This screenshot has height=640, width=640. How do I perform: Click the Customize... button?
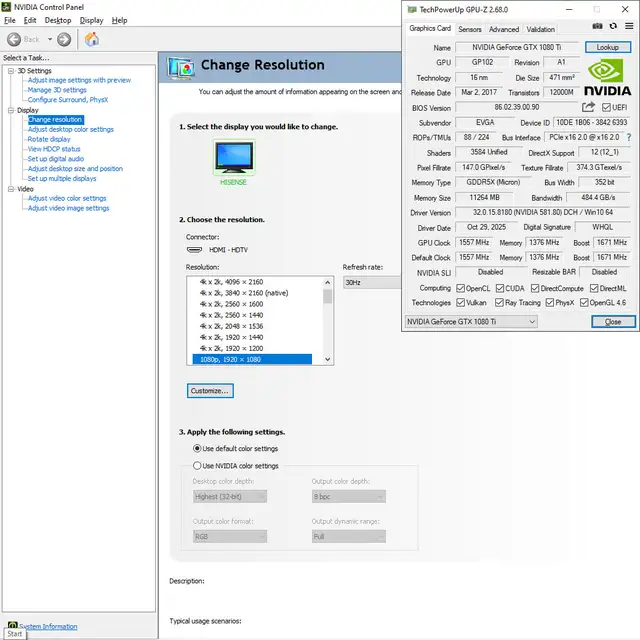210,391
